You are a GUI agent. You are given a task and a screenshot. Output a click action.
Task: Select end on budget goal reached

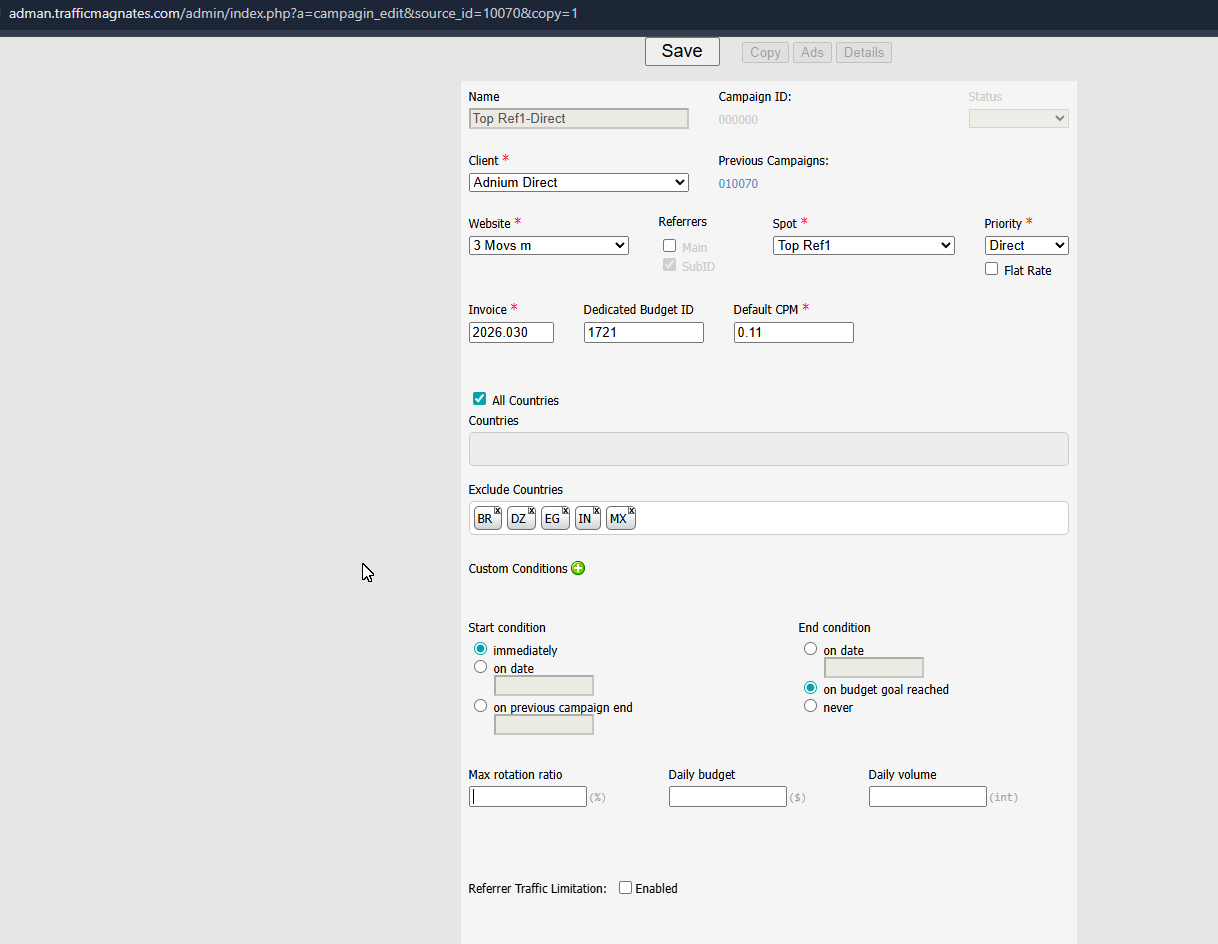[x=811, y=688]
